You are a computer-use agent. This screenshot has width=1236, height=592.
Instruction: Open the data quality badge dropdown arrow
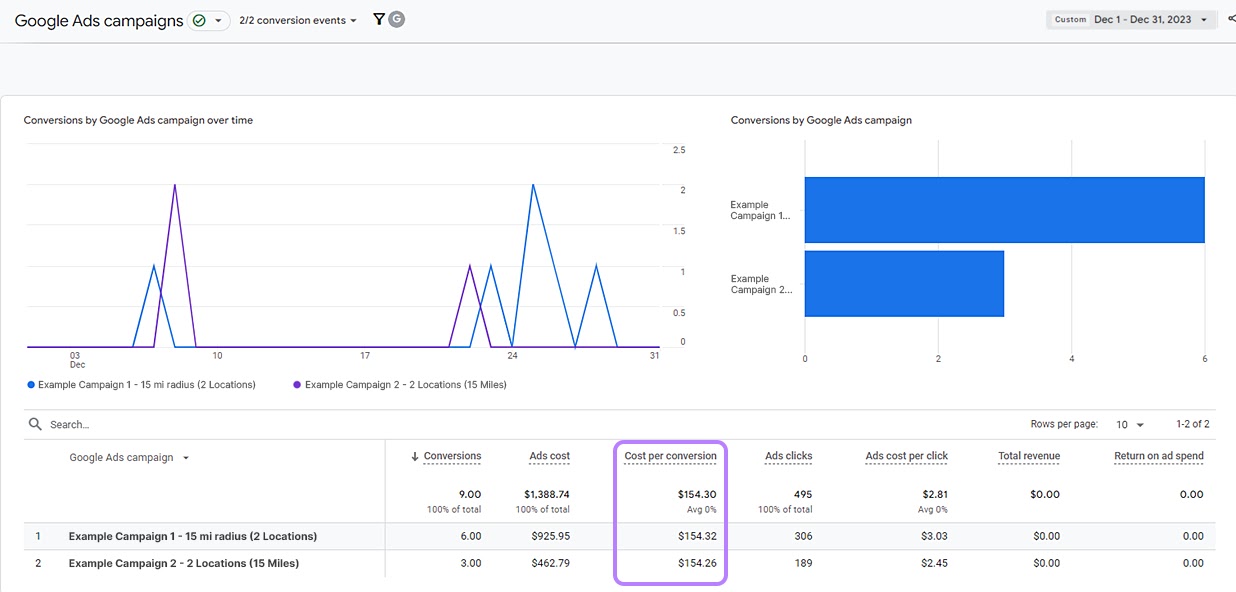point(219,19)
